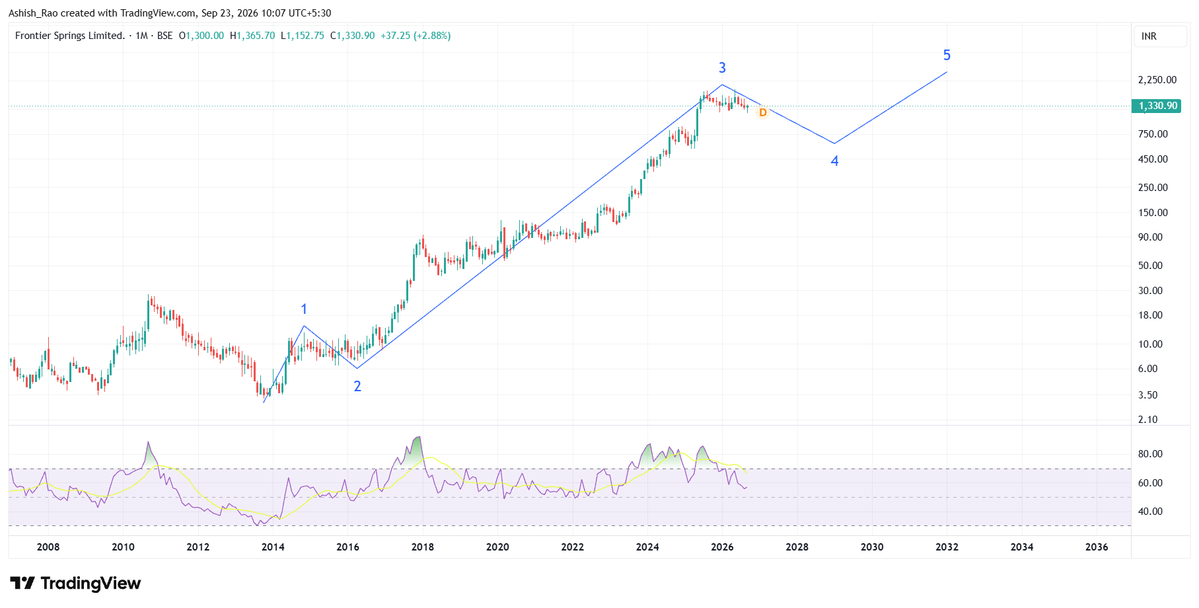Select the Elliott wave label 4

pyautogui.click(x=835, y=161)
